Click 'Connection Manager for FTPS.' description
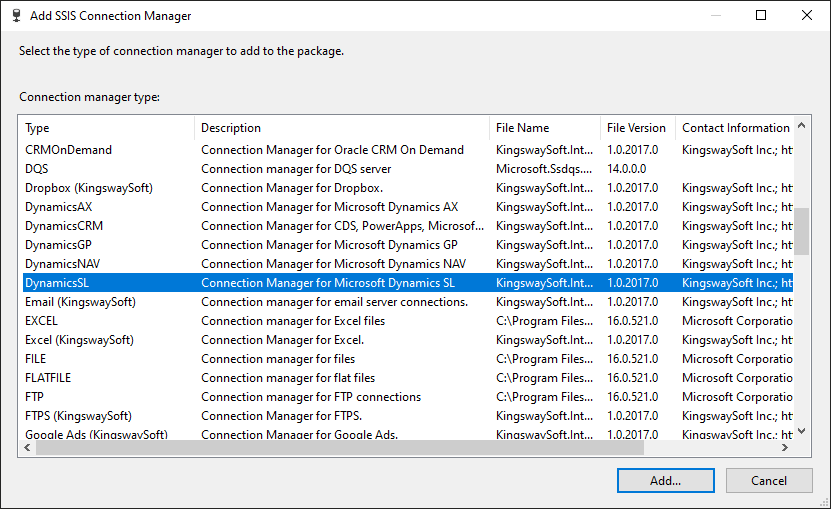This screenshot has width=831, height=509. coord(281,416)
